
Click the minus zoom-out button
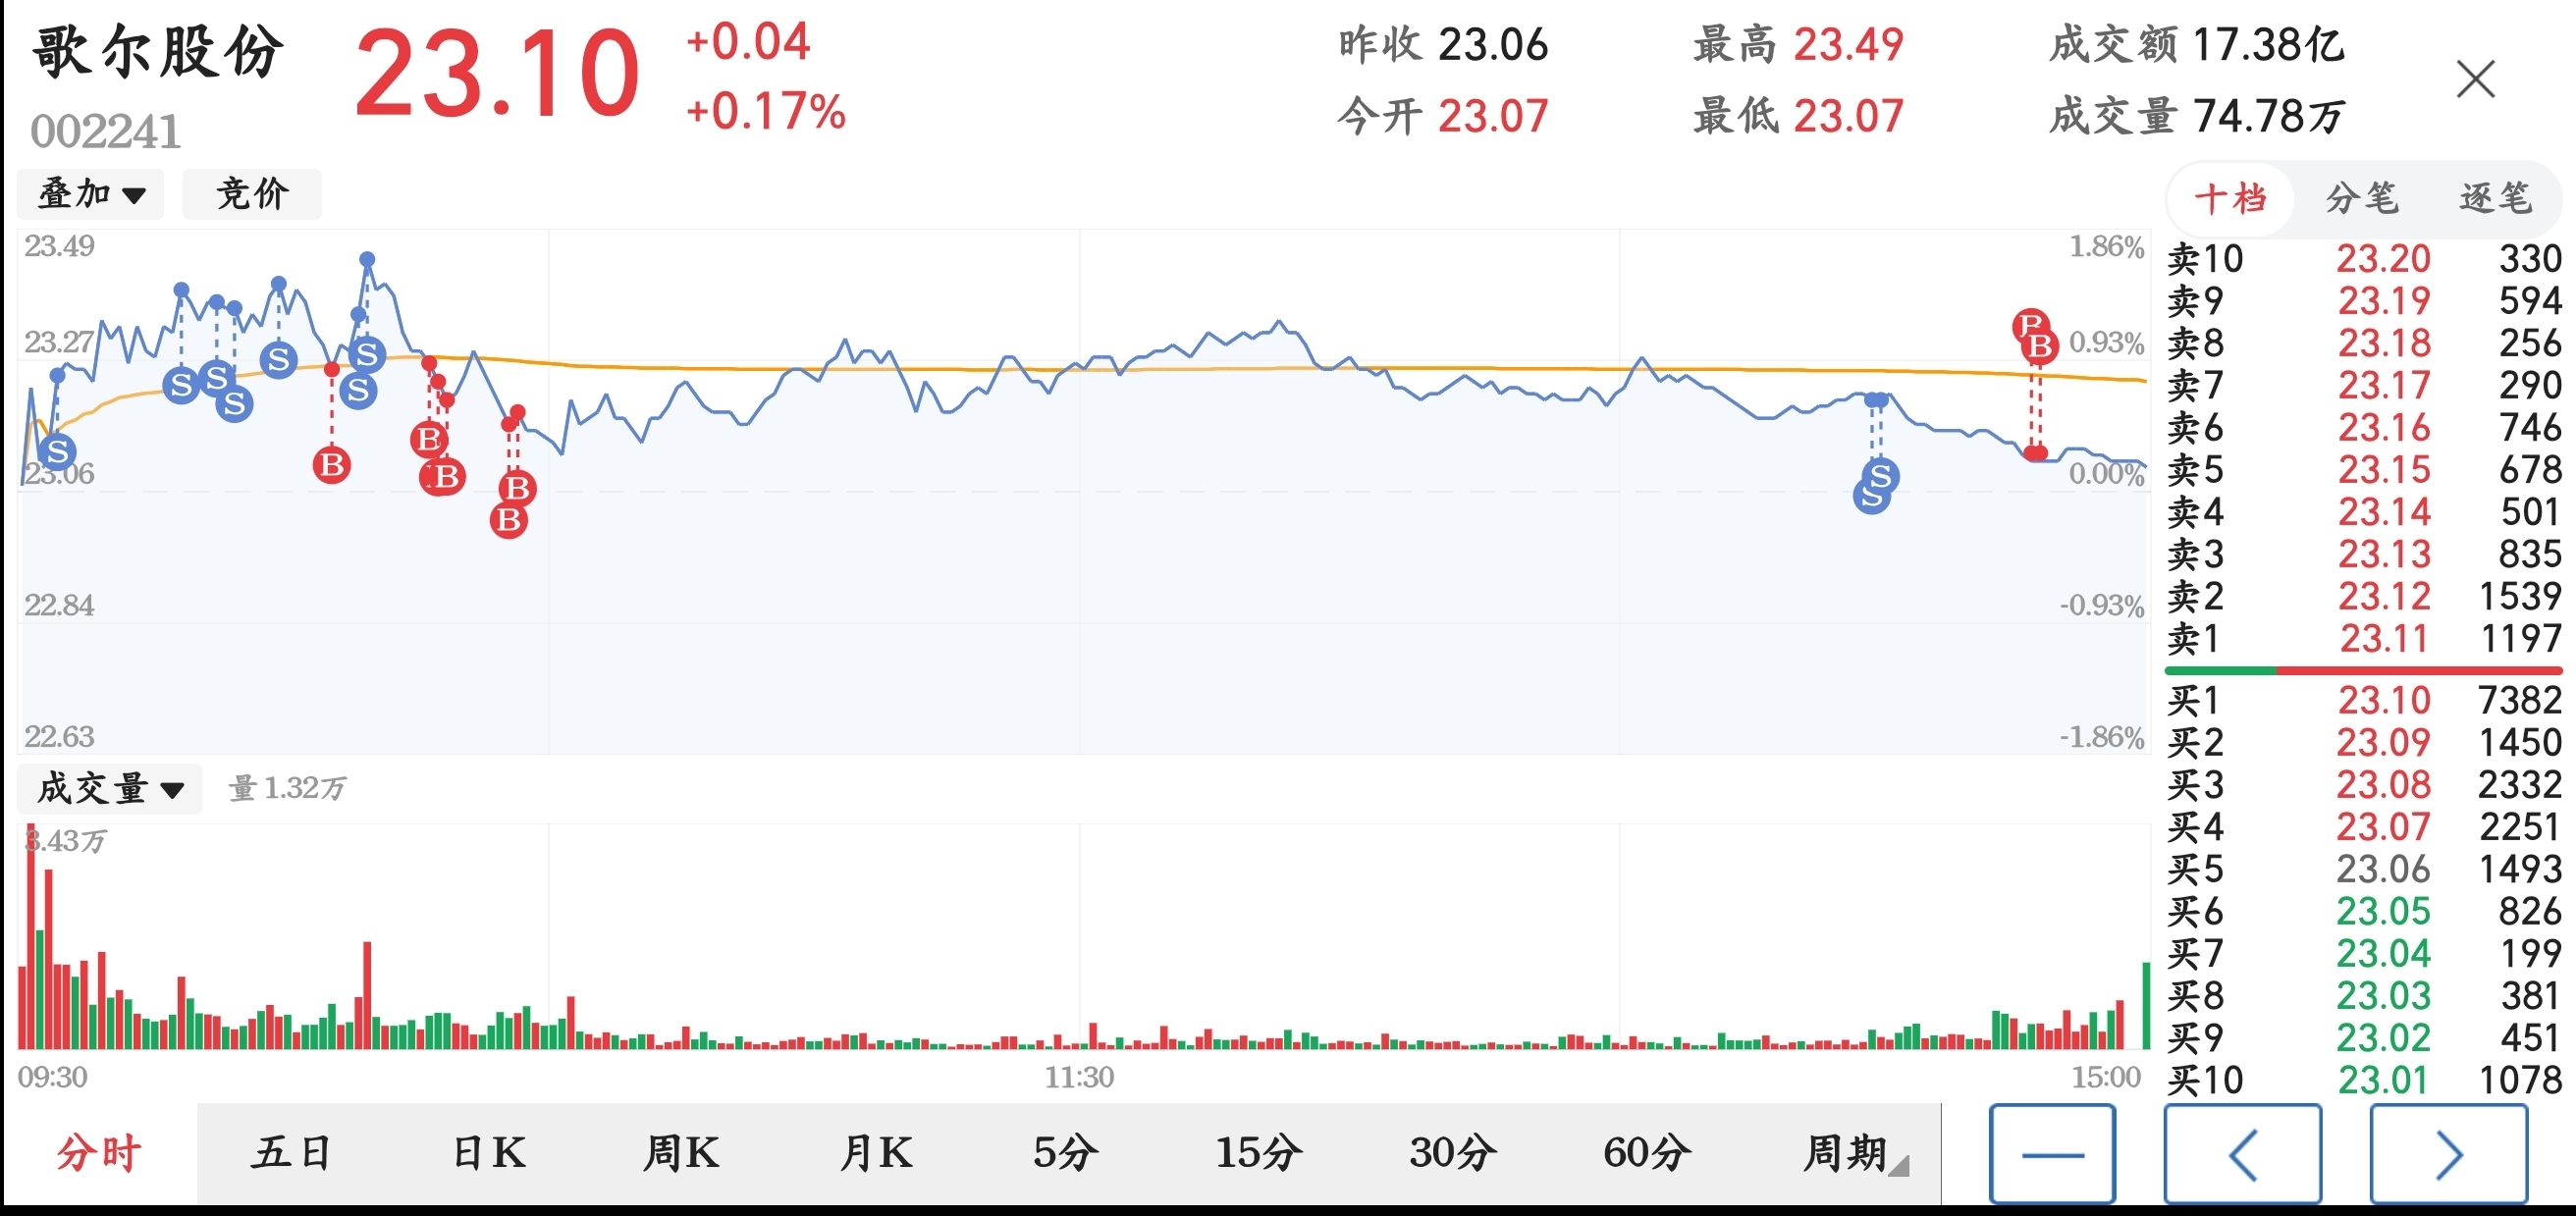[x=2052, y=1154]
